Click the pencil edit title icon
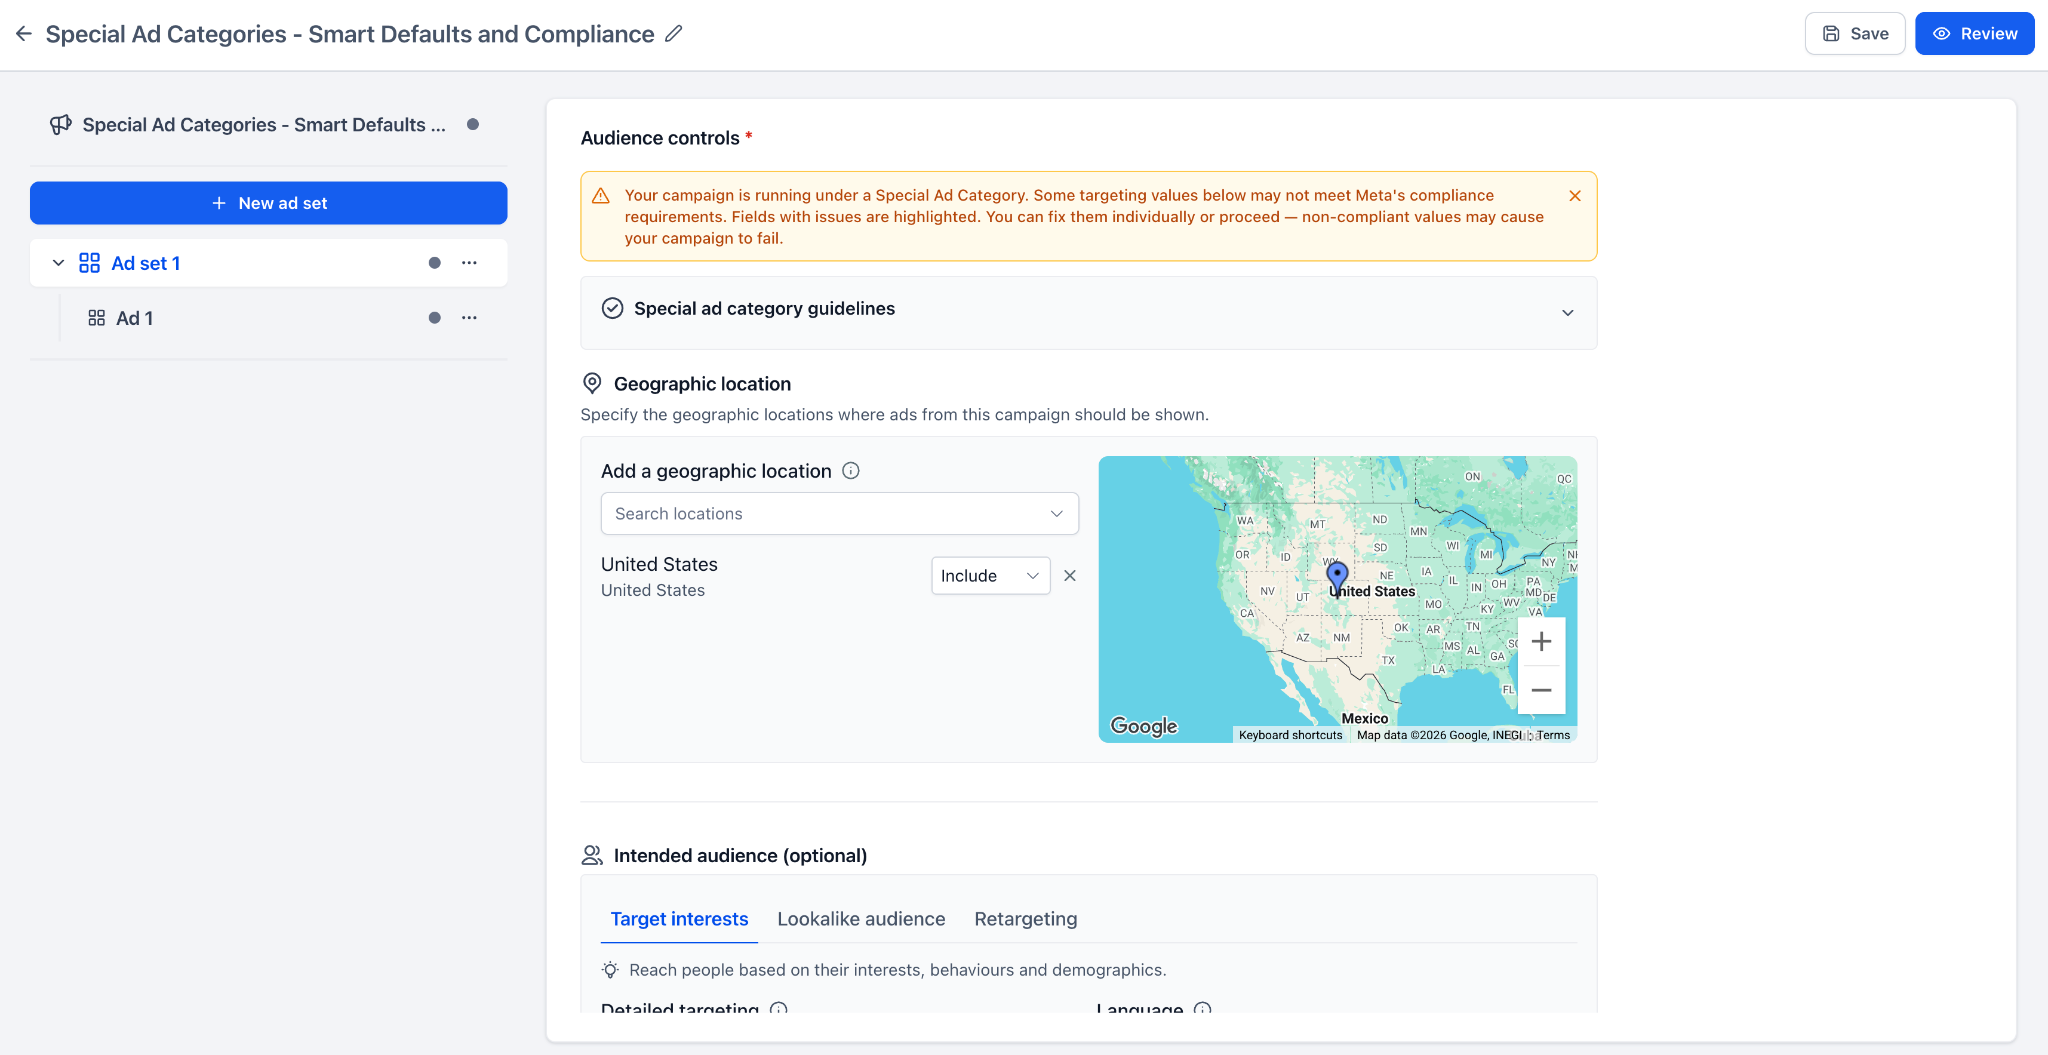Image resolution: width=2048 pixels, height=1055 pixels. 674,34
